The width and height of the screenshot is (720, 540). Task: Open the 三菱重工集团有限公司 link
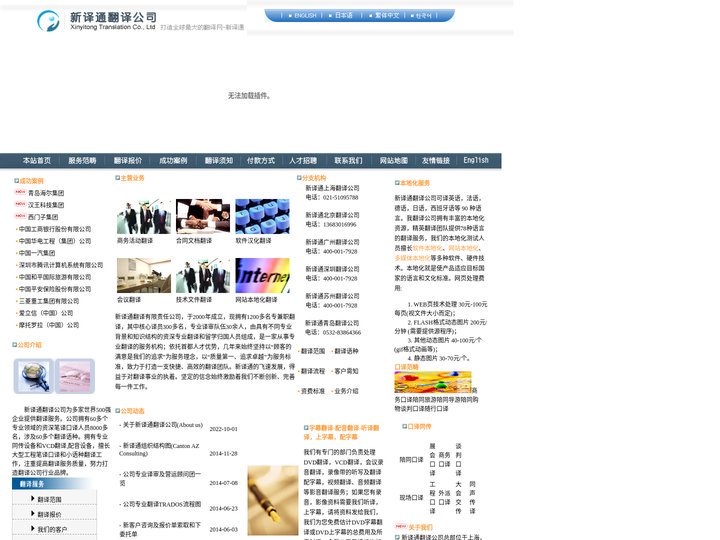click(x=49, y=301)
